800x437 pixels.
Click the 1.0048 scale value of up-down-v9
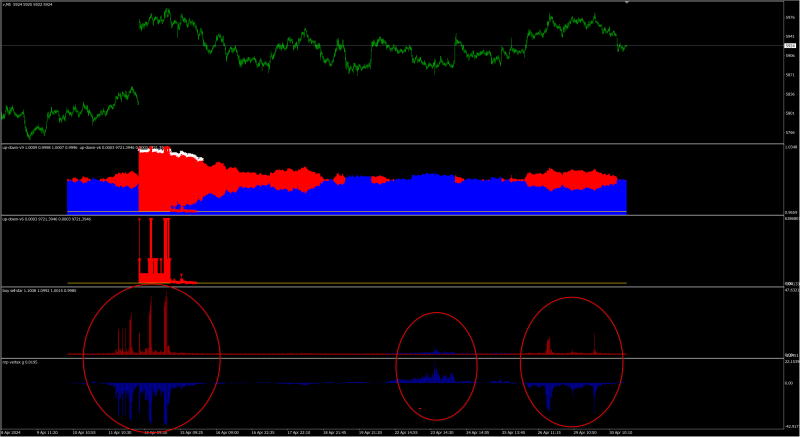pos(791,147)
